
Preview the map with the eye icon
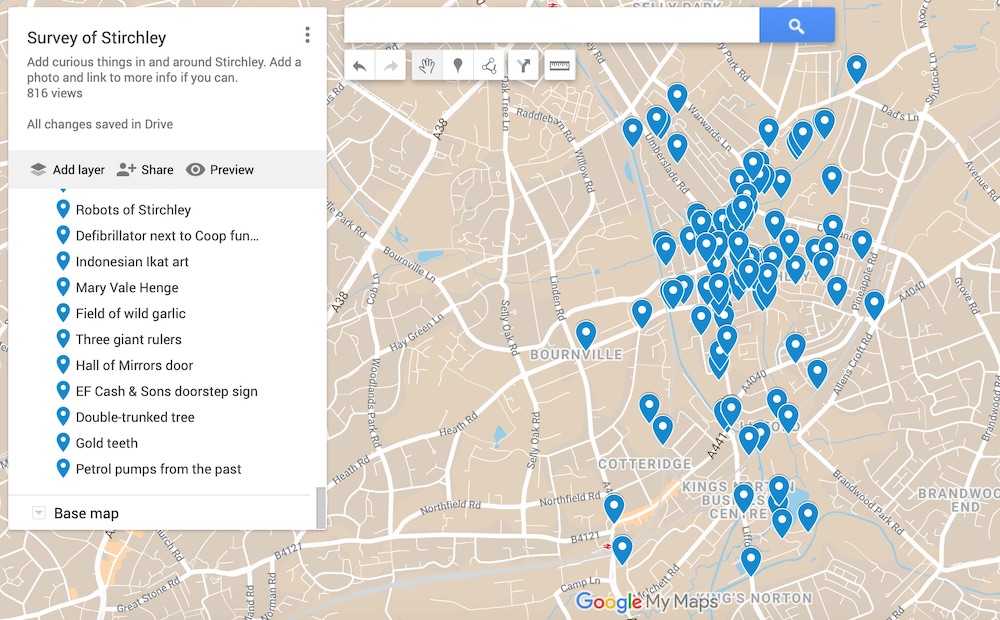(x=220, y=170)
